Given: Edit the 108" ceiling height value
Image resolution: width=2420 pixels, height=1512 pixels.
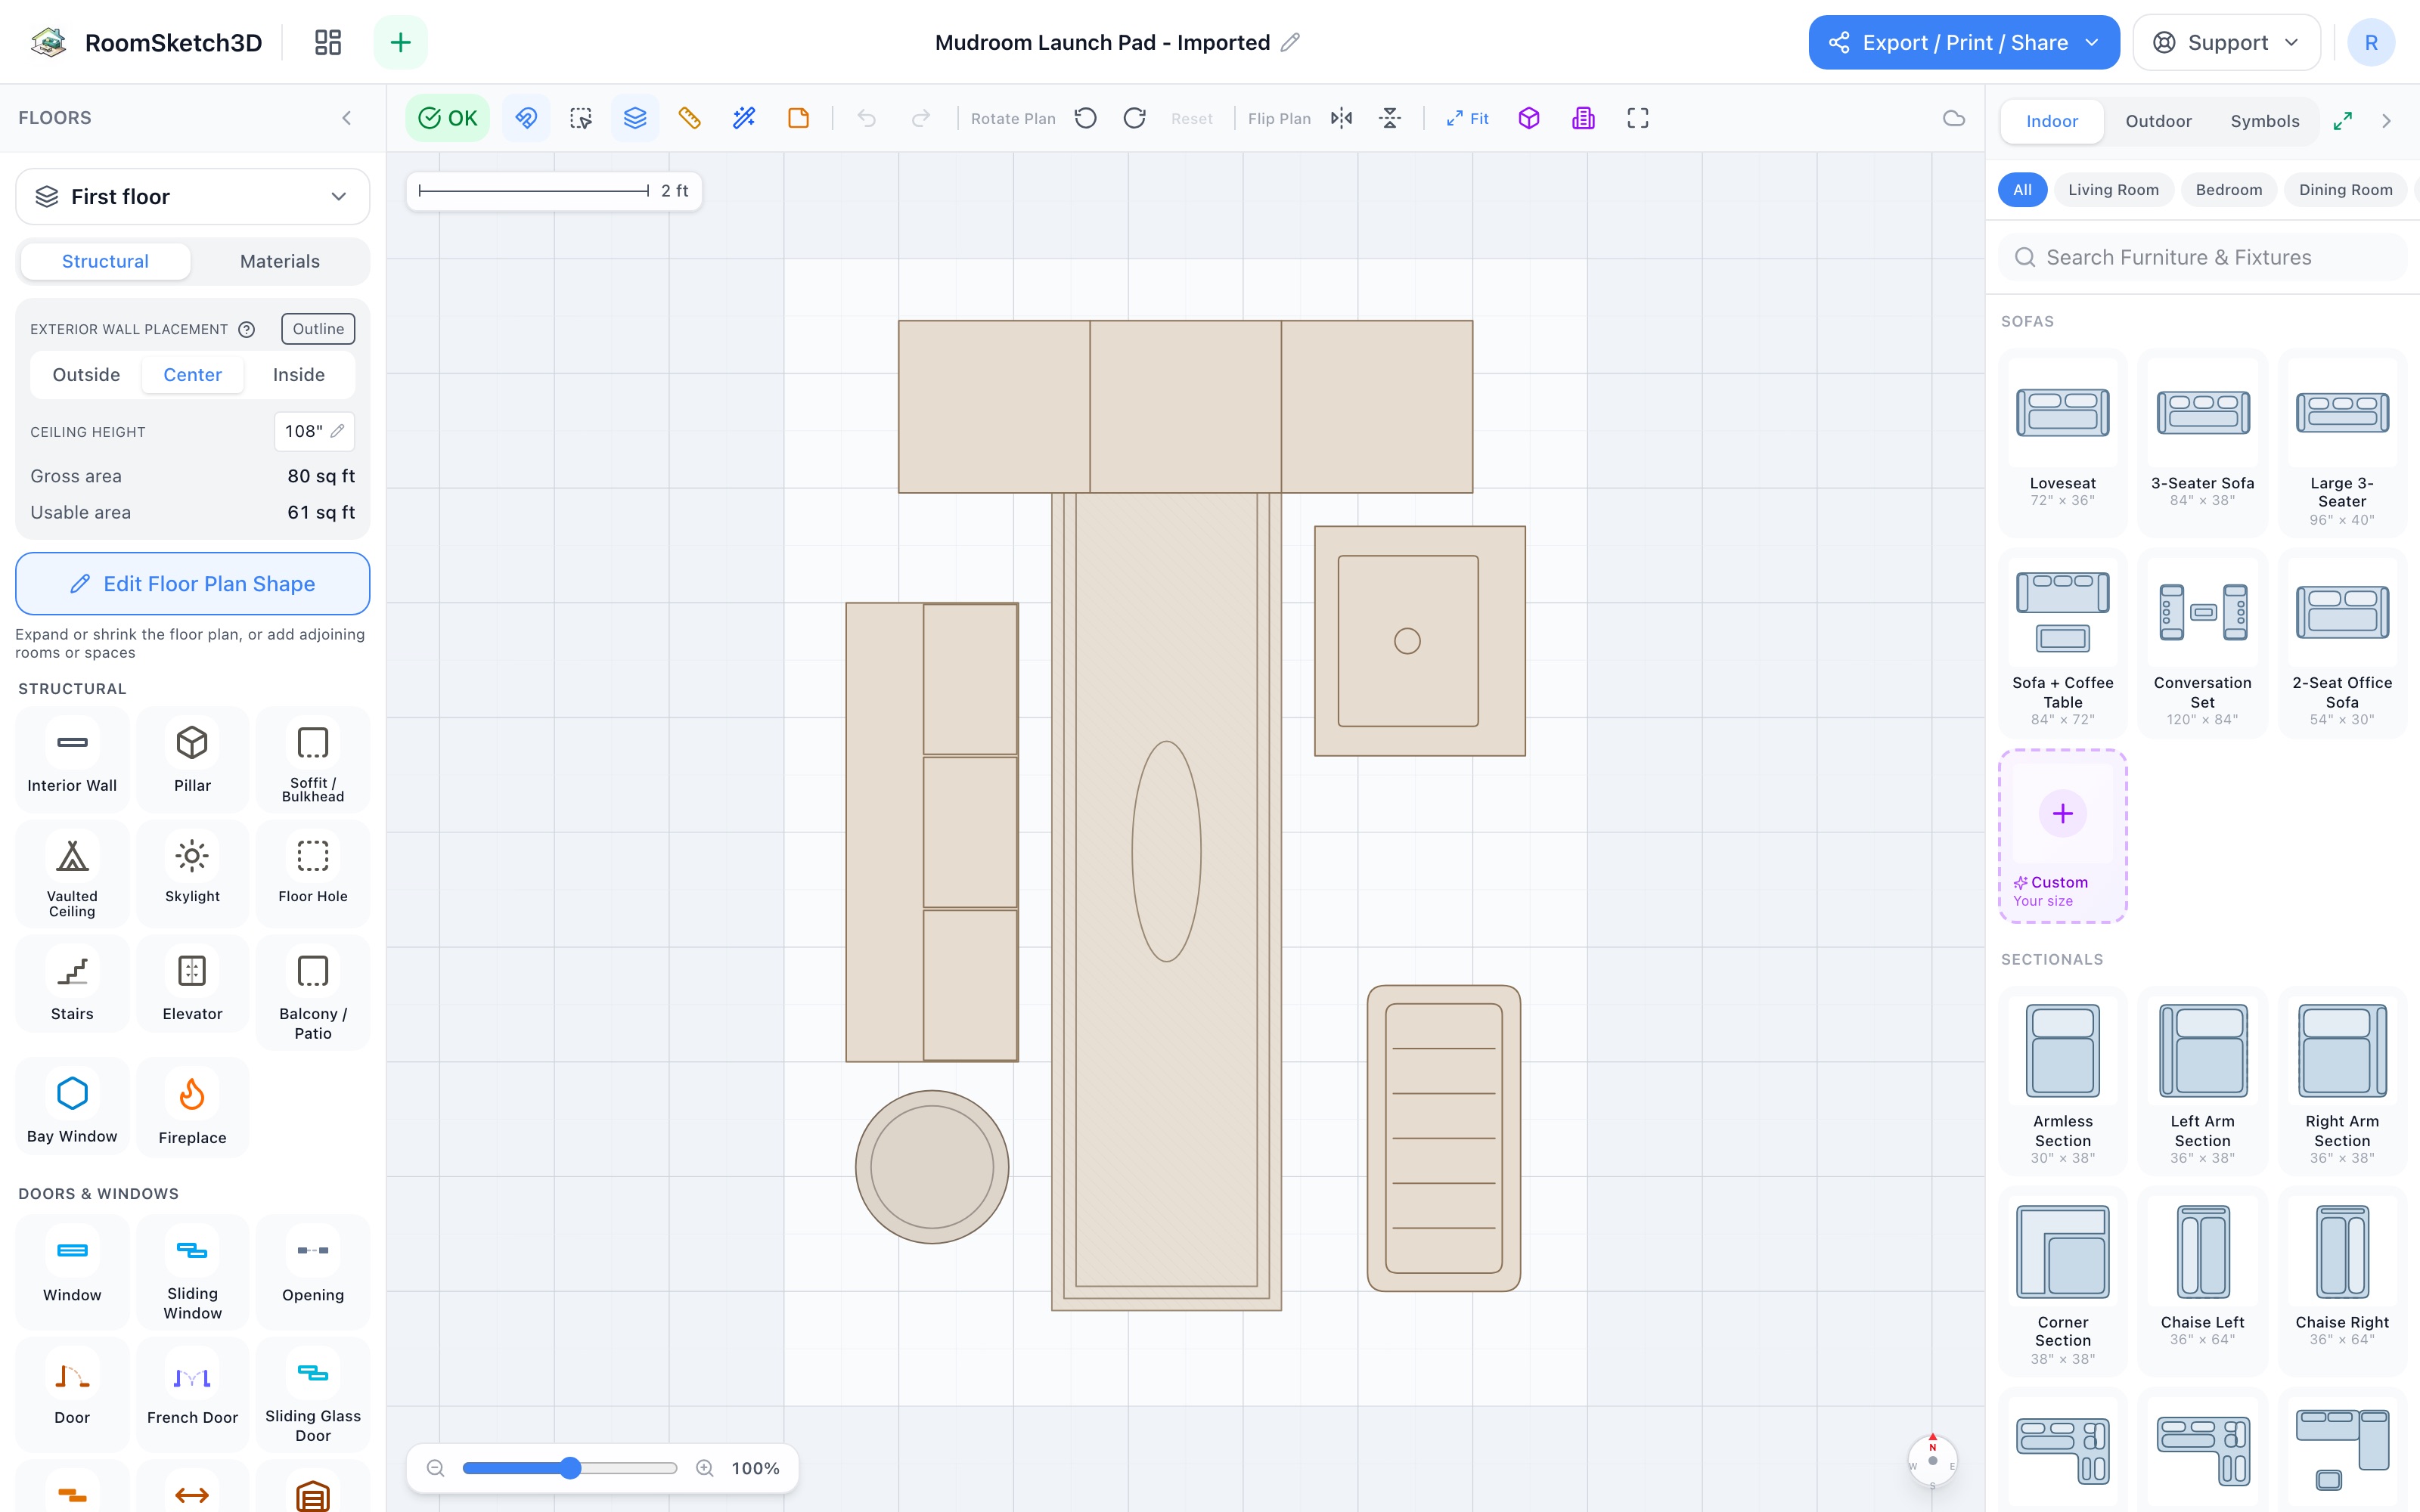Looking at the screenshot, I should 314,431.
